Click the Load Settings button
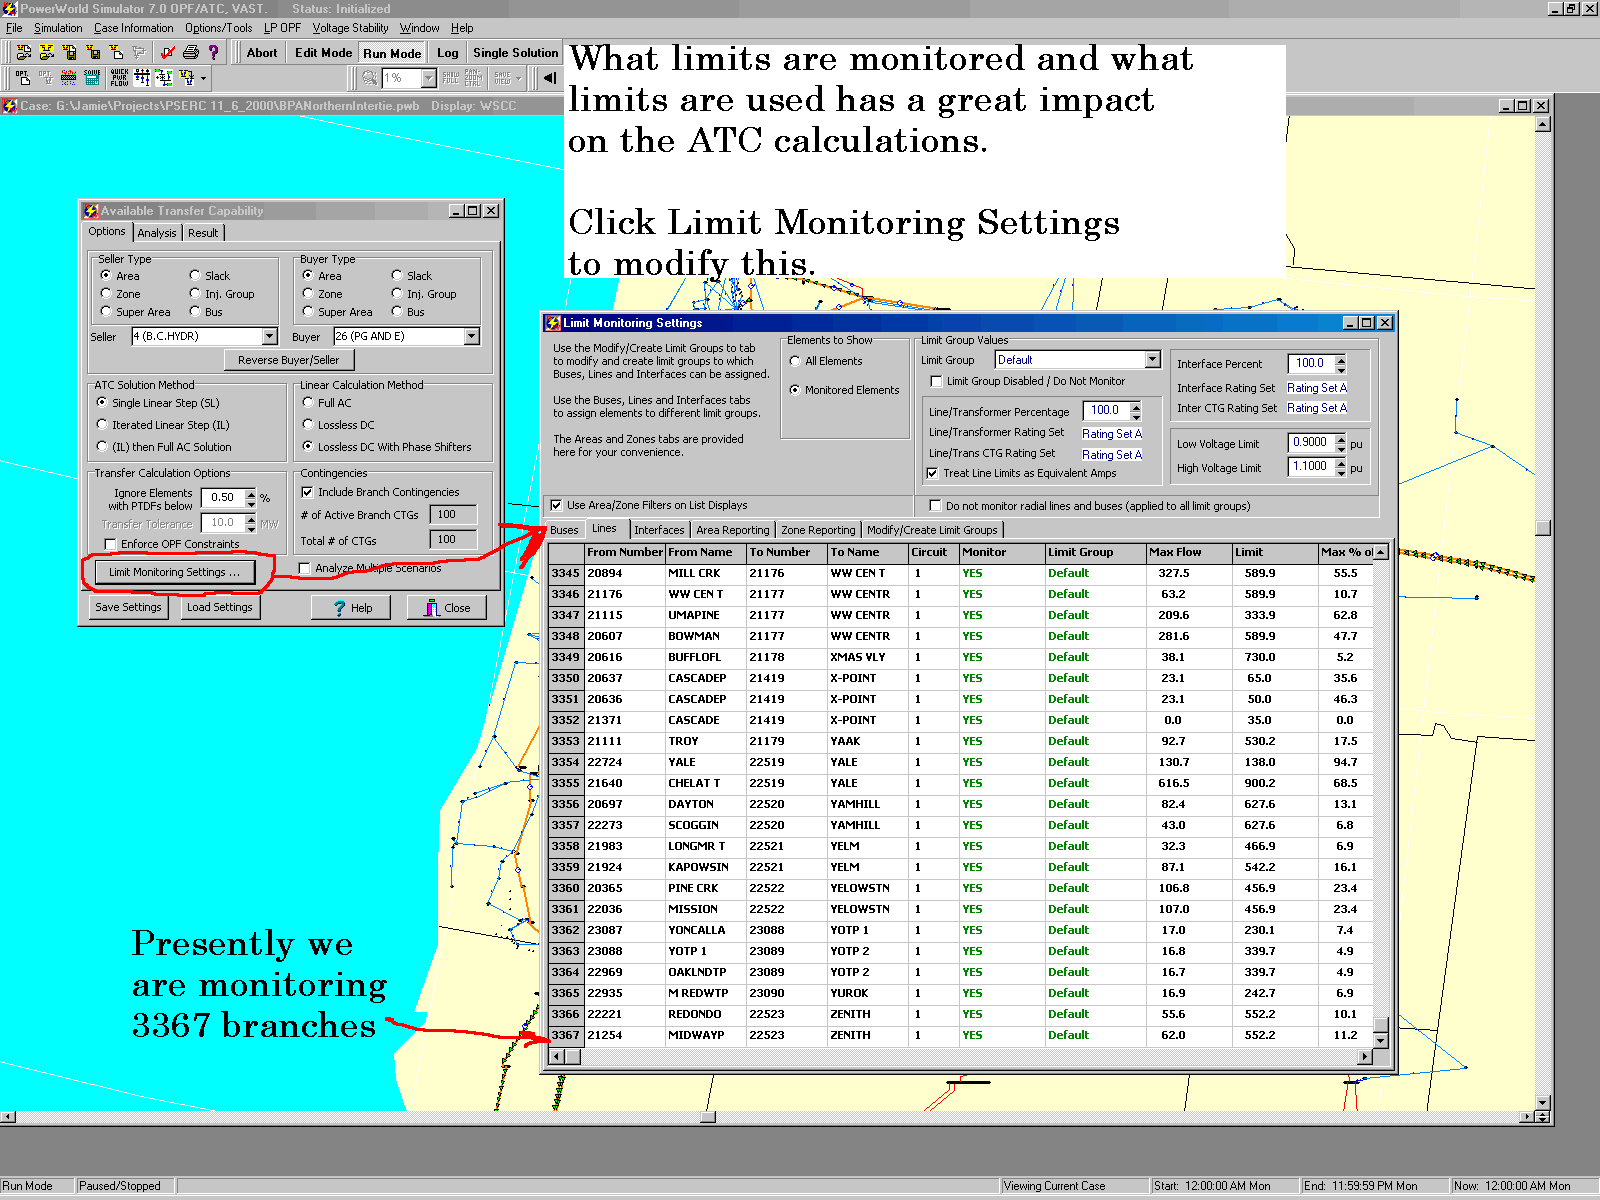The width and height of the screenshot is (1600, 1200). (220, 607)
